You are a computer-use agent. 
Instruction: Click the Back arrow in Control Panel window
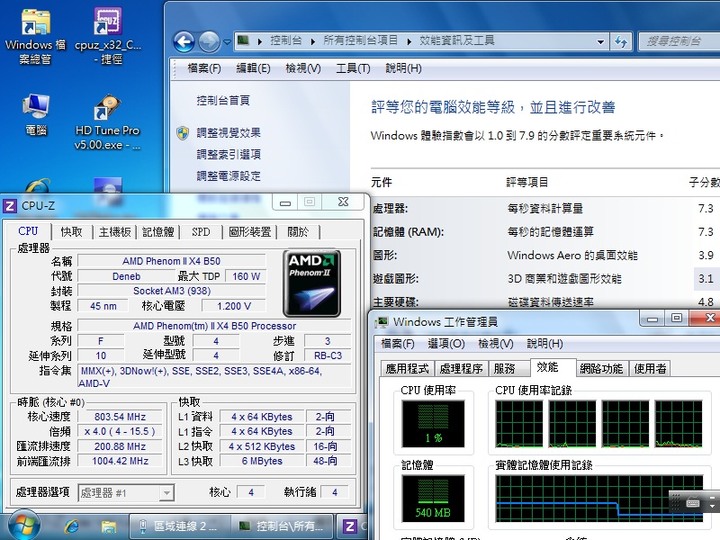coord(184,42)
